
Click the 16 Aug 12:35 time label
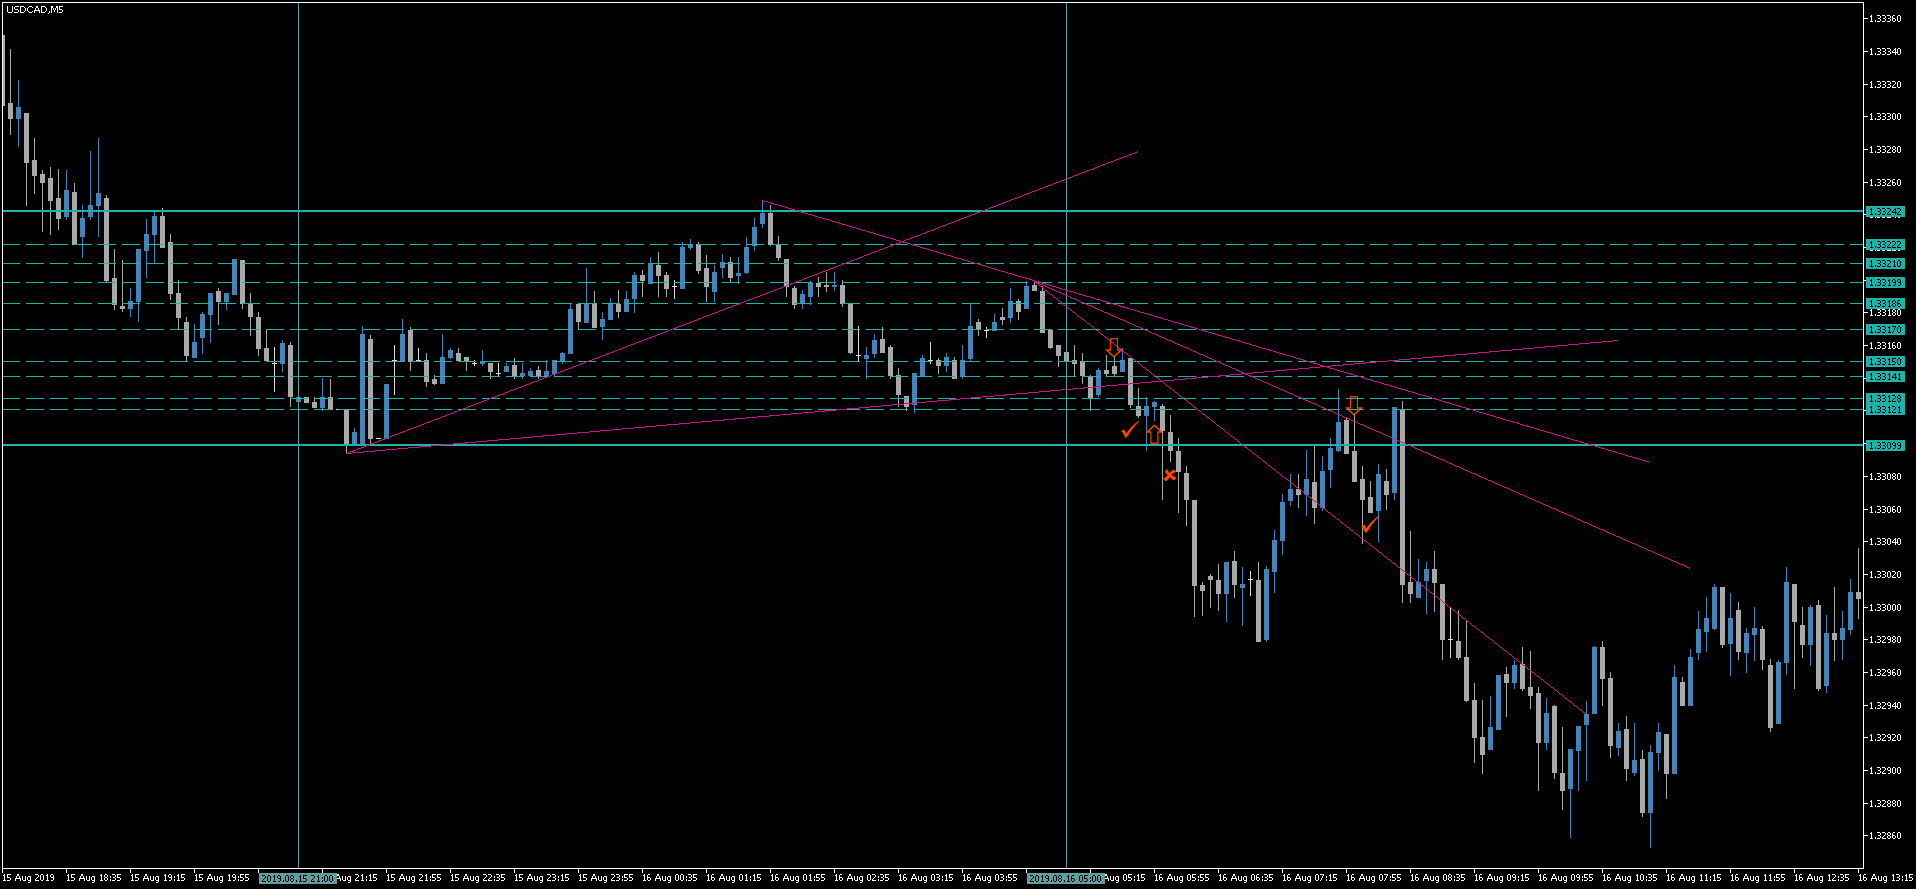tap(1822, 878)
